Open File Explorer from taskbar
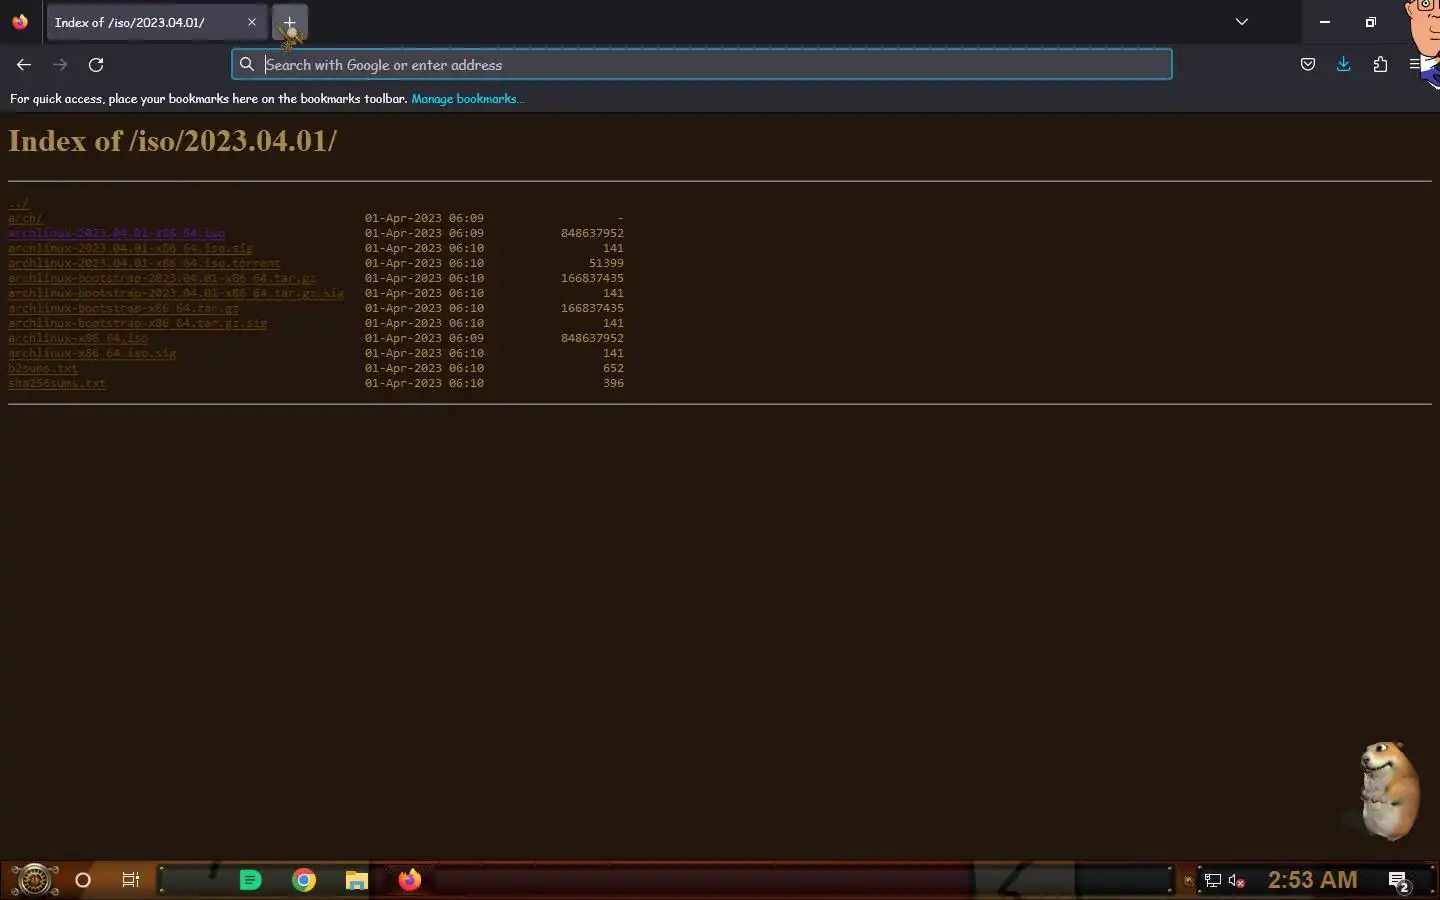The width and height of the screenshot is (1440, 900). tap(357, 880)
